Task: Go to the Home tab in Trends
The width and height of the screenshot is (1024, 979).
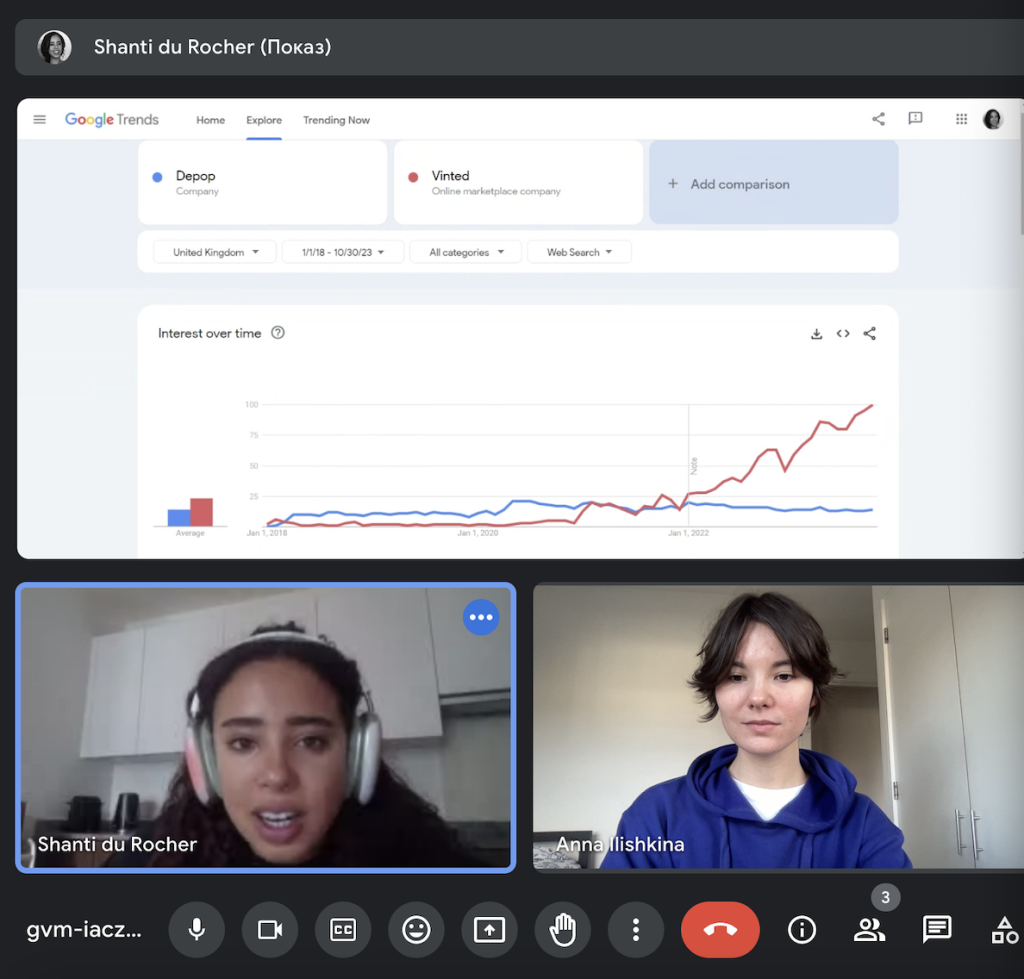Action: 210,120
